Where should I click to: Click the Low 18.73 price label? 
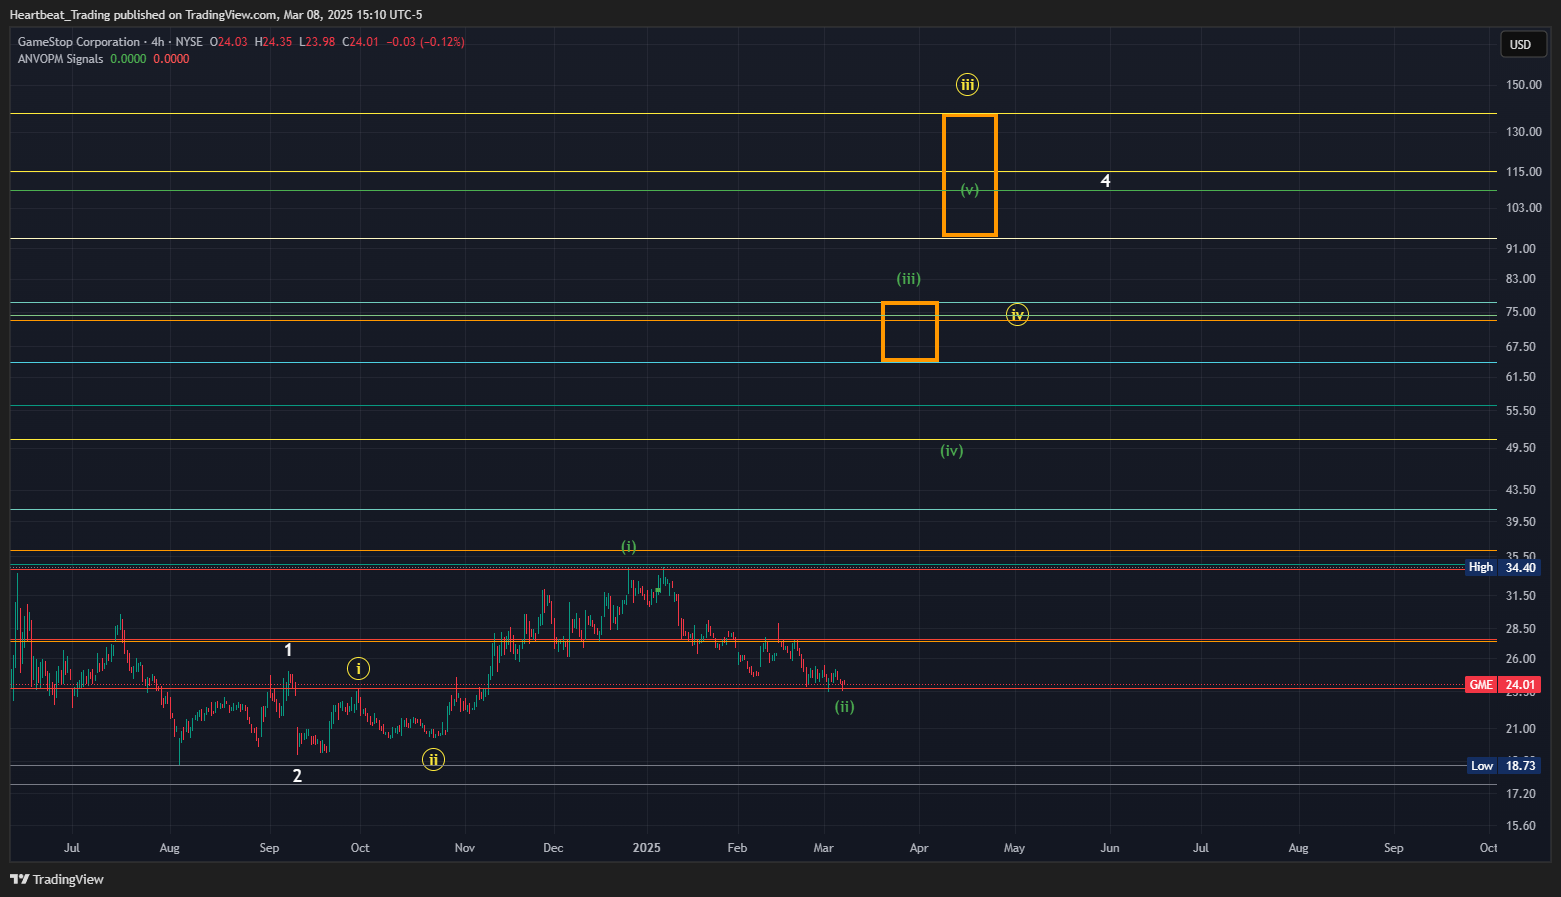pyautogui.click(x=1503, y=766)
